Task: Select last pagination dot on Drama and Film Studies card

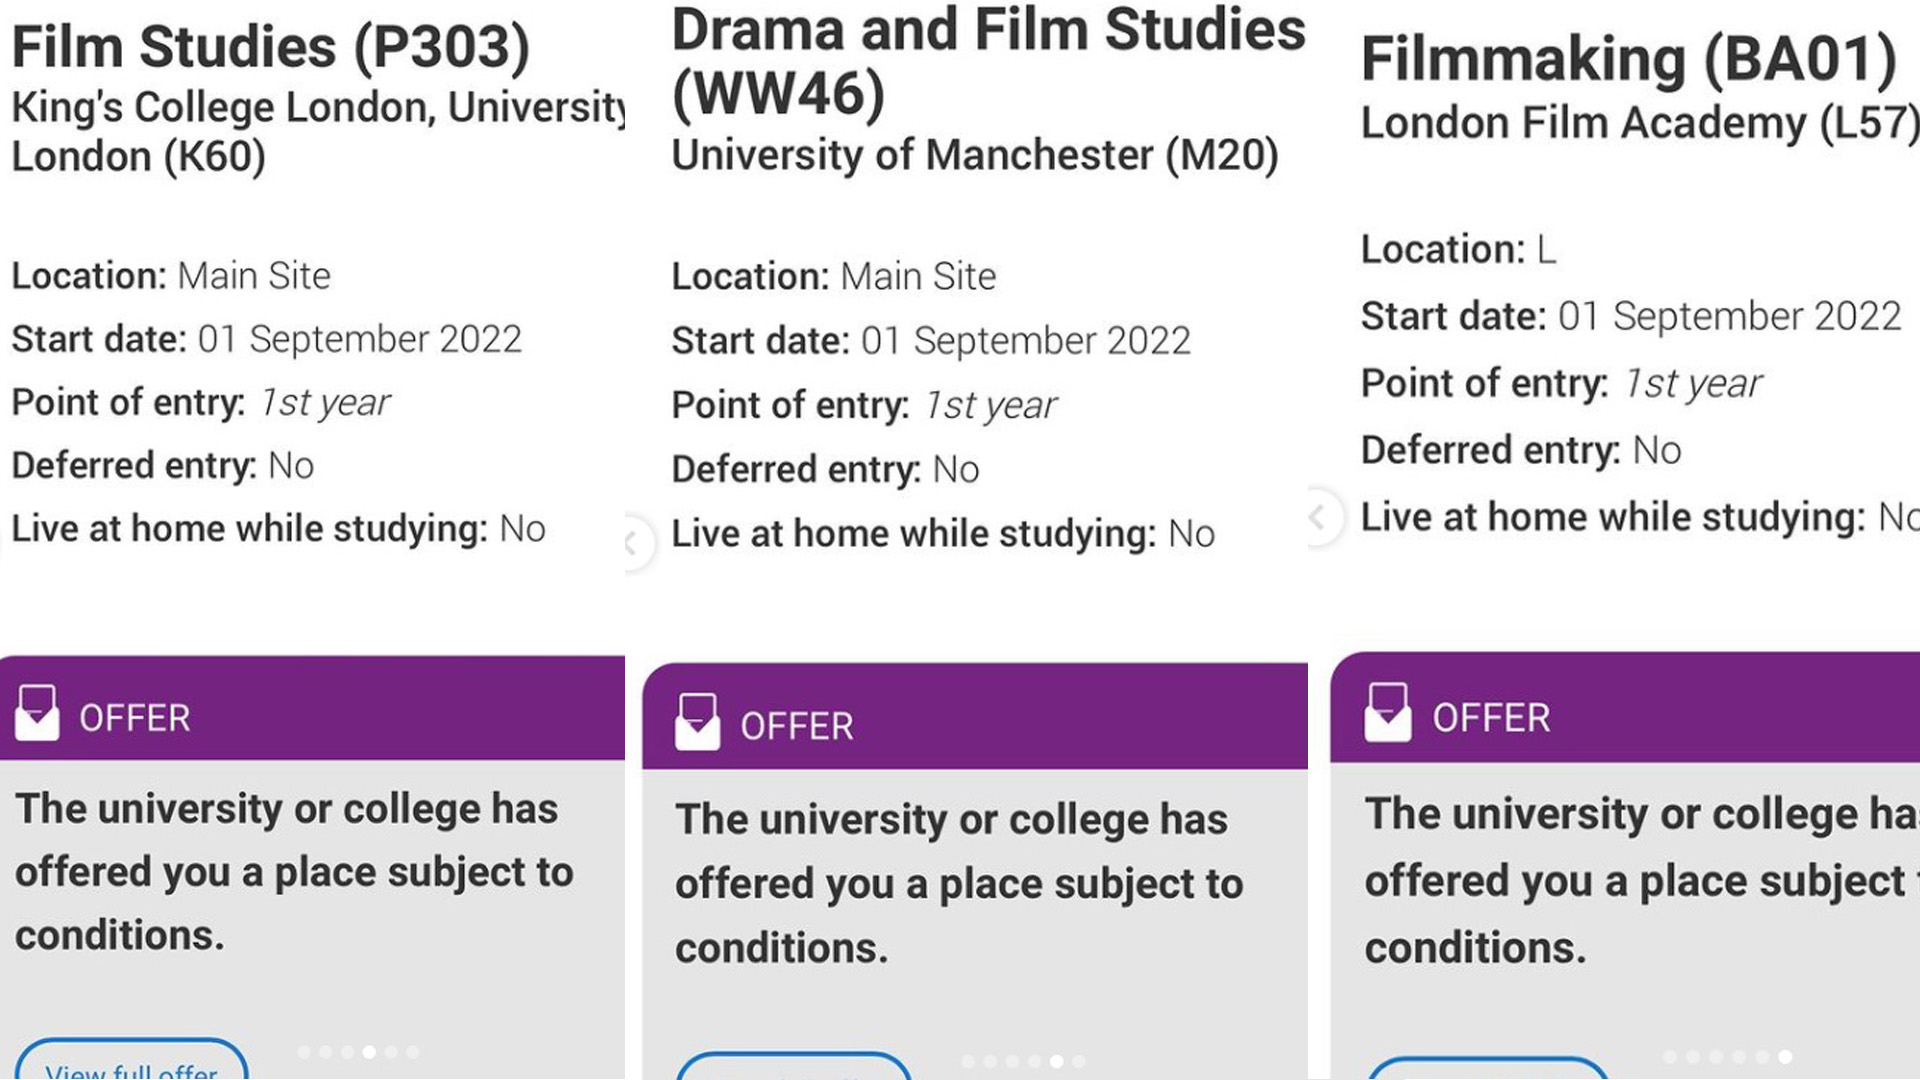Action: pos(1078,1062)
